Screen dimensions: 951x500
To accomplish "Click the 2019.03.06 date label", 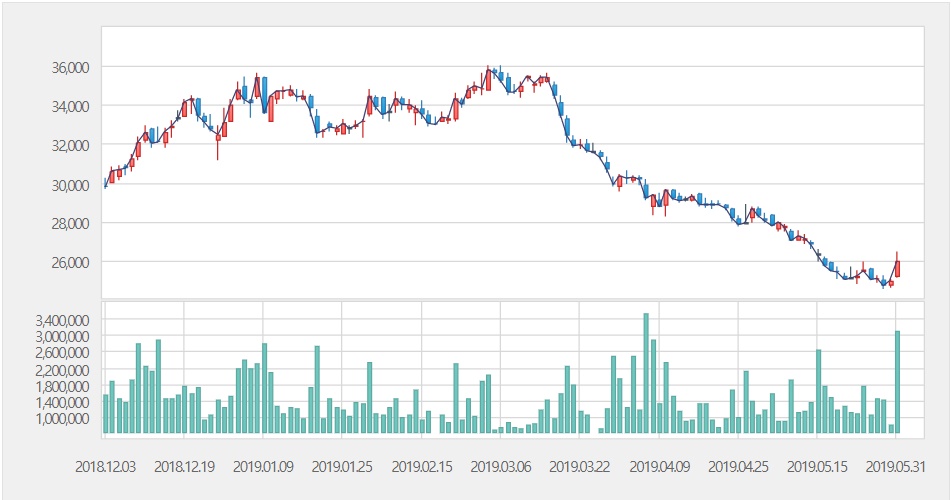I will tap(501, 466).
